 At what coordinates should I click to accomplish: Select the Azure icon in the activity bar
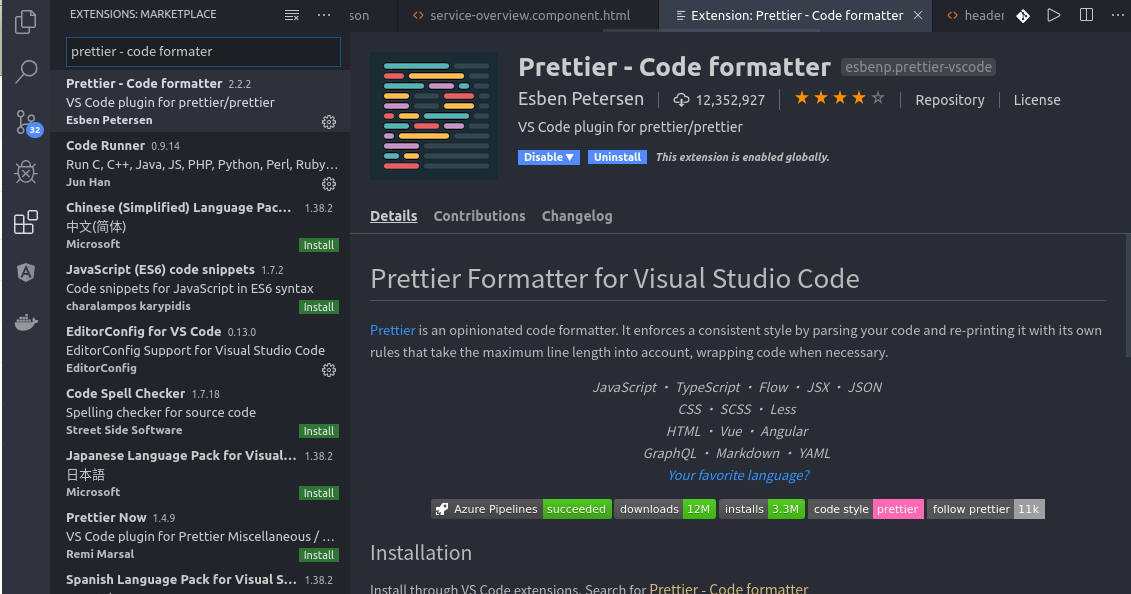pos(26,271)
